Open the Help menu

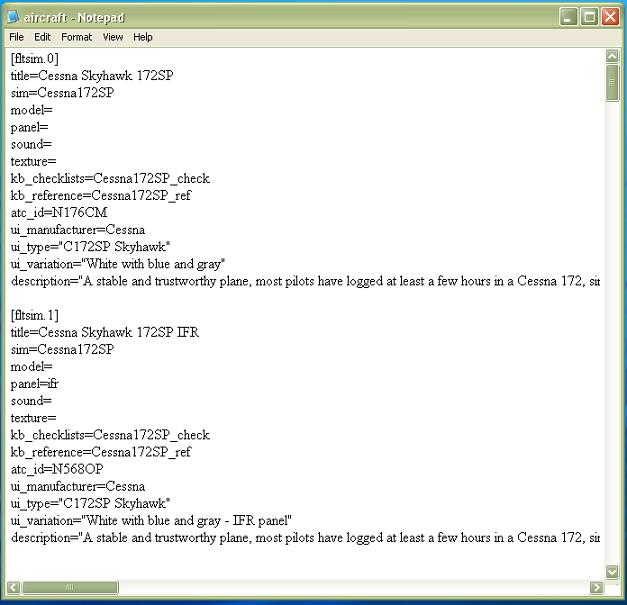(x=143, y=37)
